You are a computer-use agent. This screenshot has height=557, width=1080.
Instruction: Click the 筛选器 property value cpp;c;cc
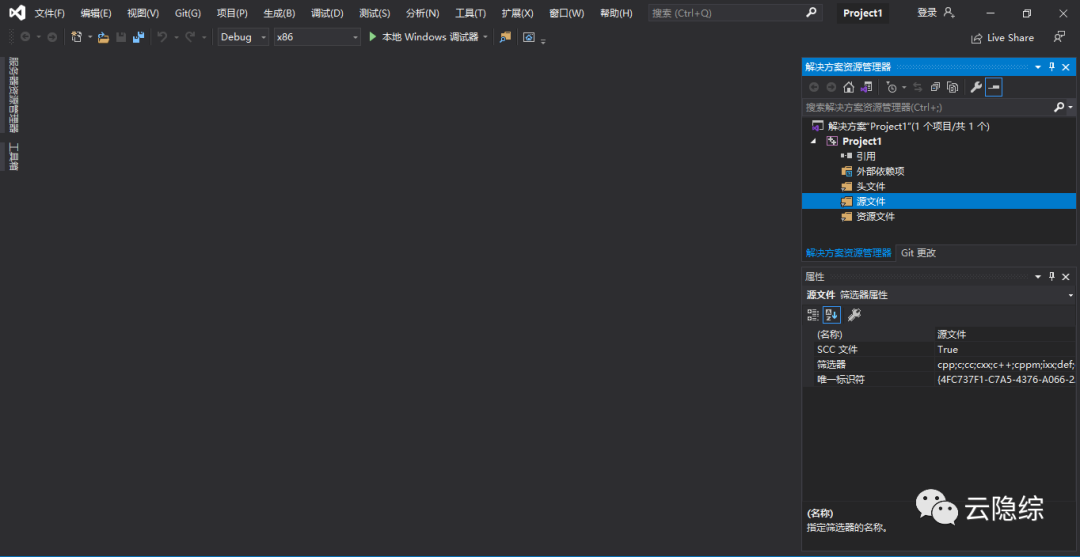coord(1005,364)
